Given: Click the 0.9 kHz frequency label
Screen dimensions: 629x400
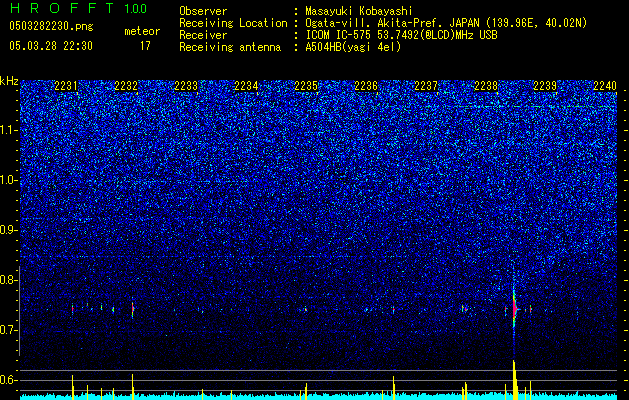Looking at the screenshot, I should (8, 230).
